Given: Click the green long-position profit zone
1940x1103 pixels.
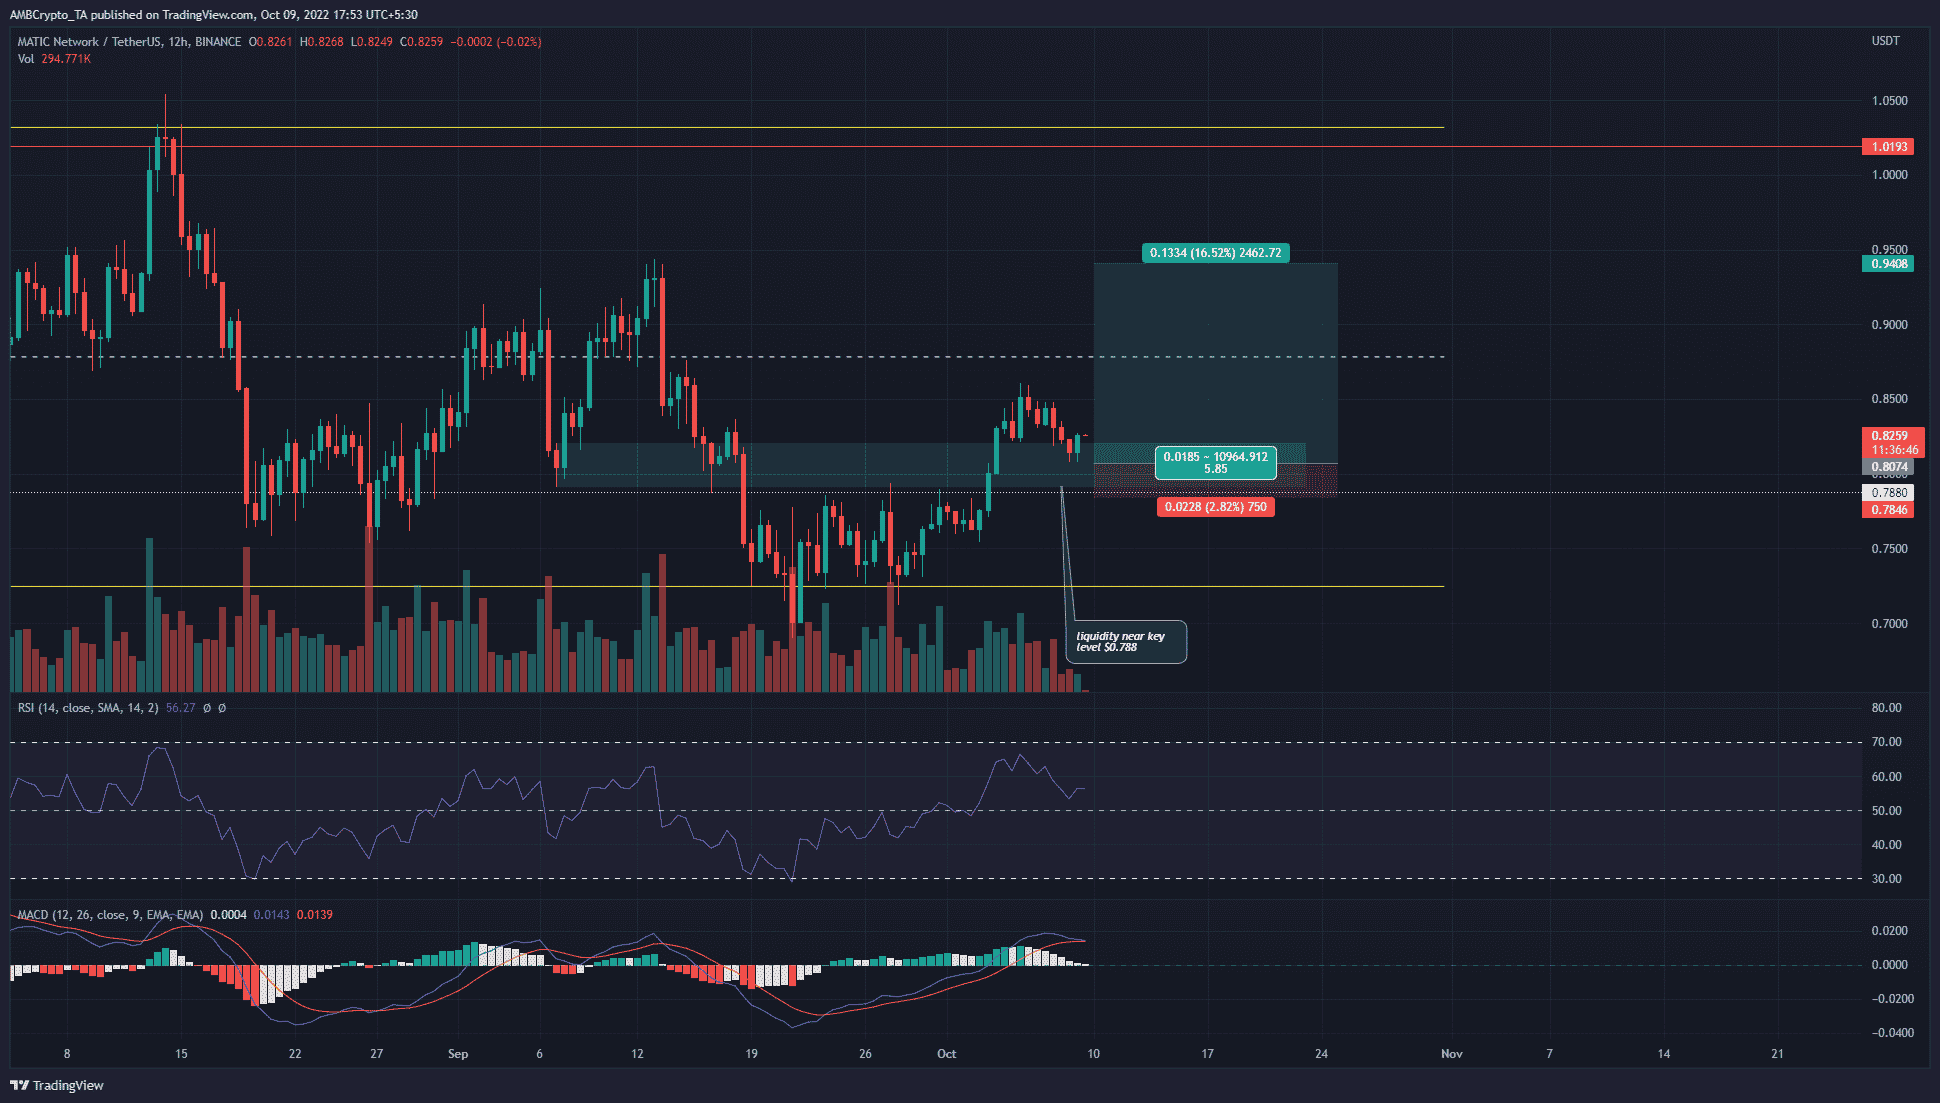Looking at the screenshot, I should 1215,363.
